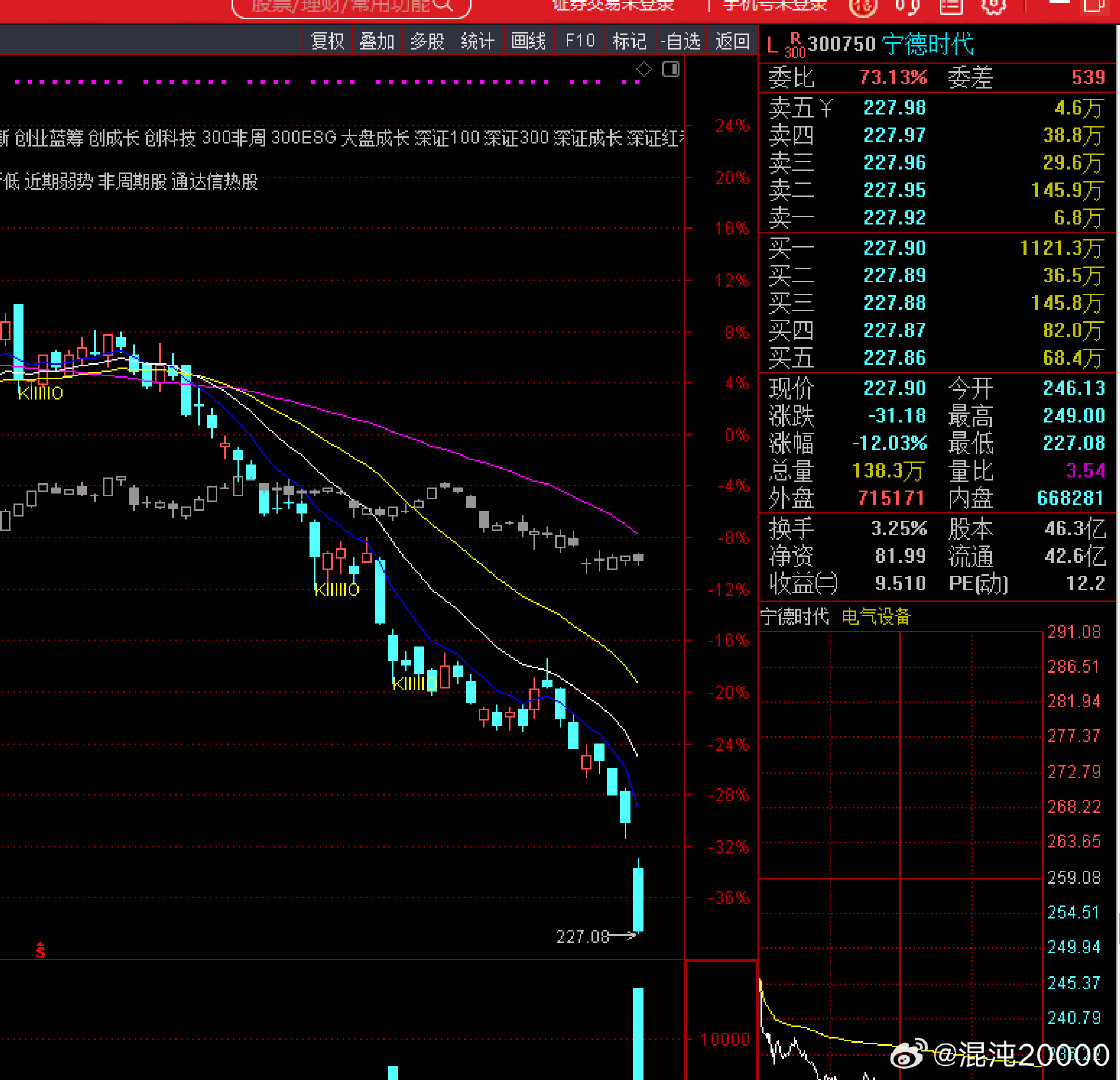
Task: Open the 复权 menu
Action: click(328, 41)
